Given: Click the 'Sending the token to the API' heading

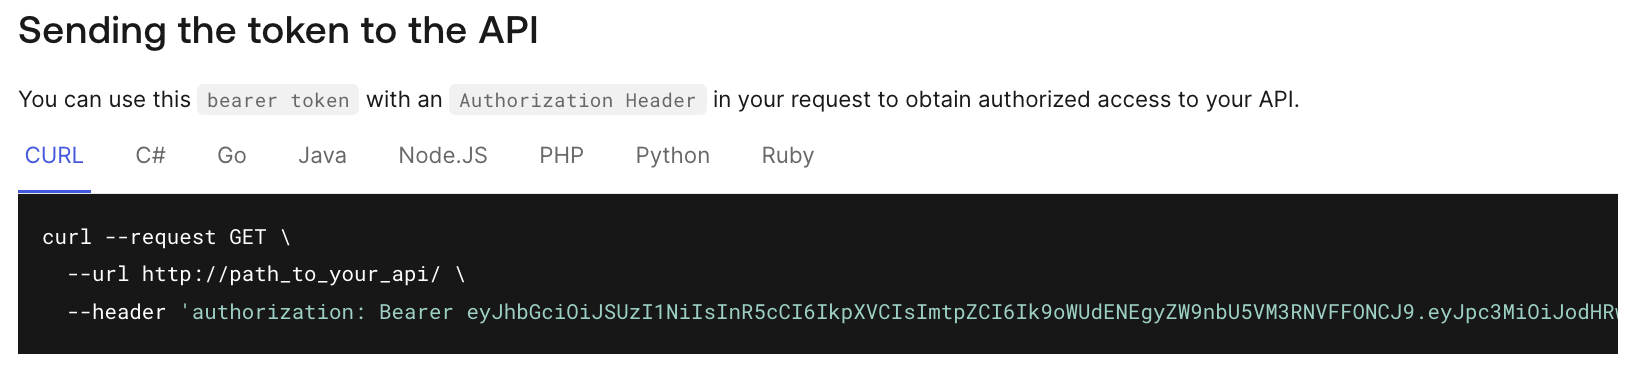Looking at the screenshot, I should pyautogui.click(x=278, y=31).
